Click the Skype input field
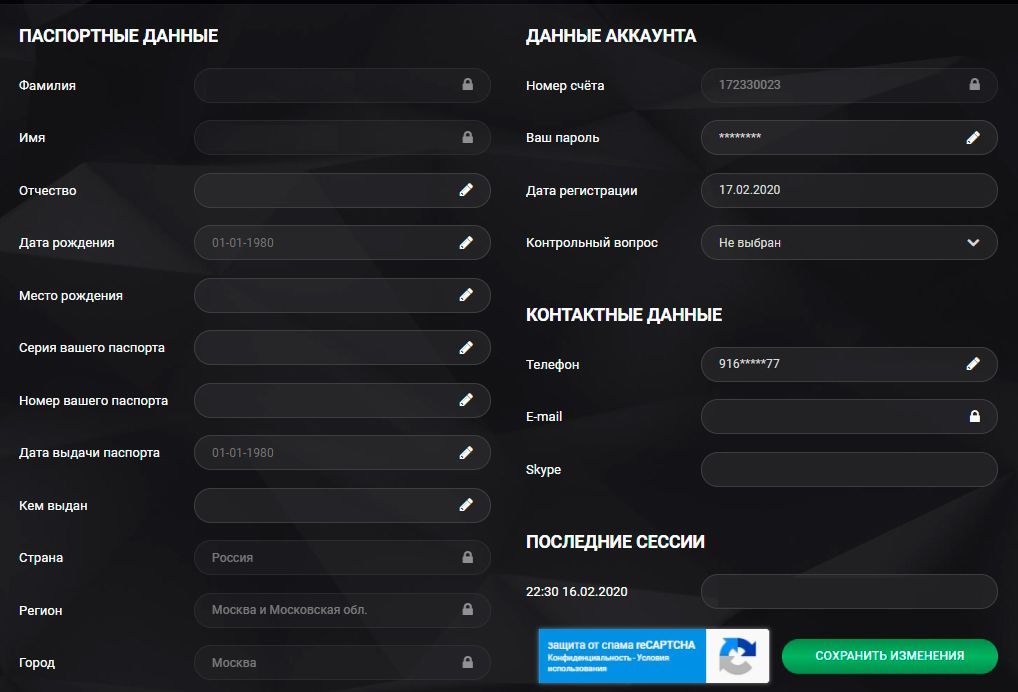The height and width of the screenshot is (692, 1018). (x=849, y=469)
